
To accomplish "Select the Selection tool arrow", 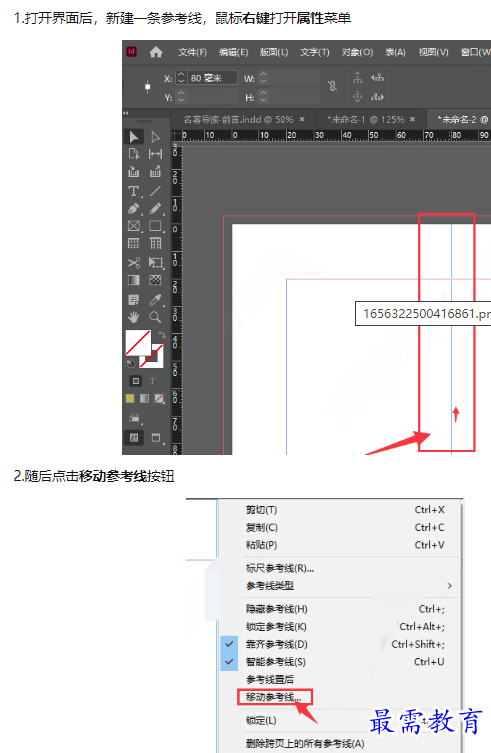I will pyautogui.click(x=134, y=137).
